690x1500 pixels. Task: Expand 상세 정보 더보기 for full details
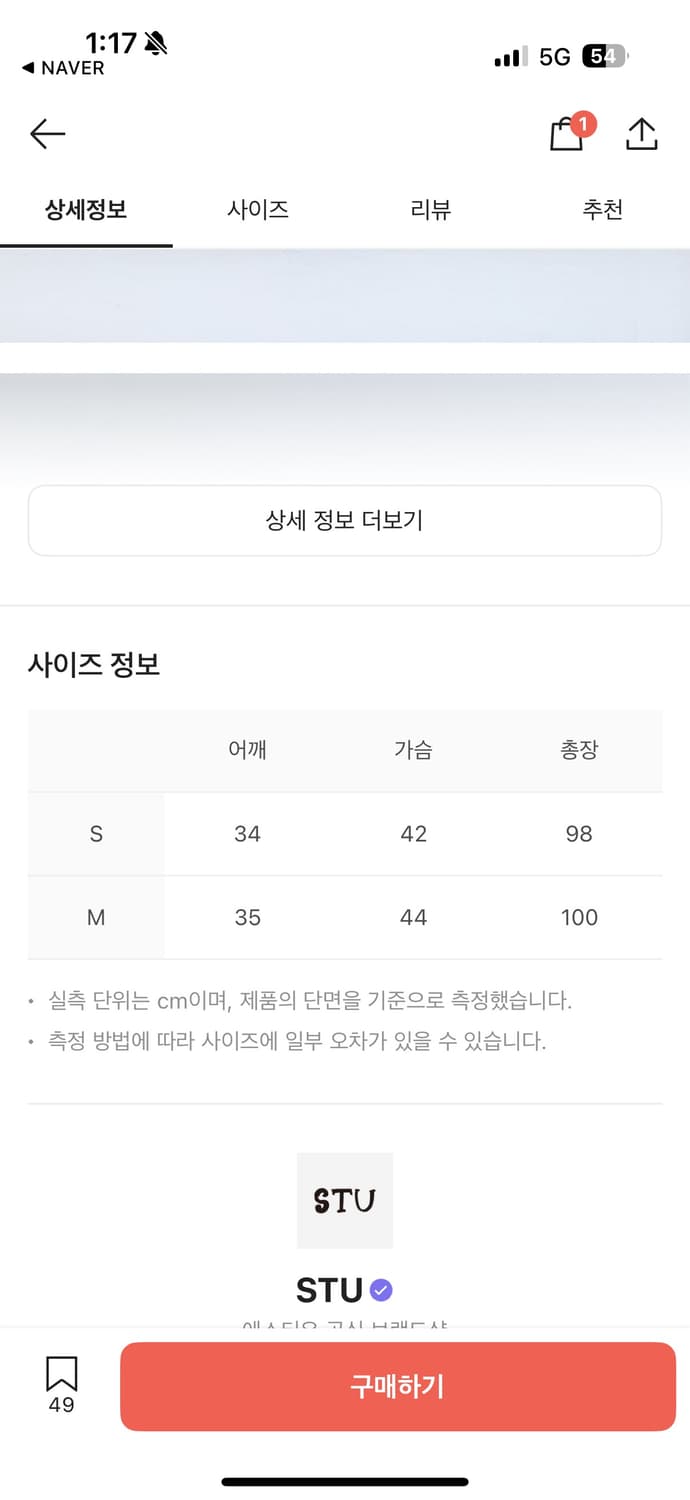click(345, 520)
